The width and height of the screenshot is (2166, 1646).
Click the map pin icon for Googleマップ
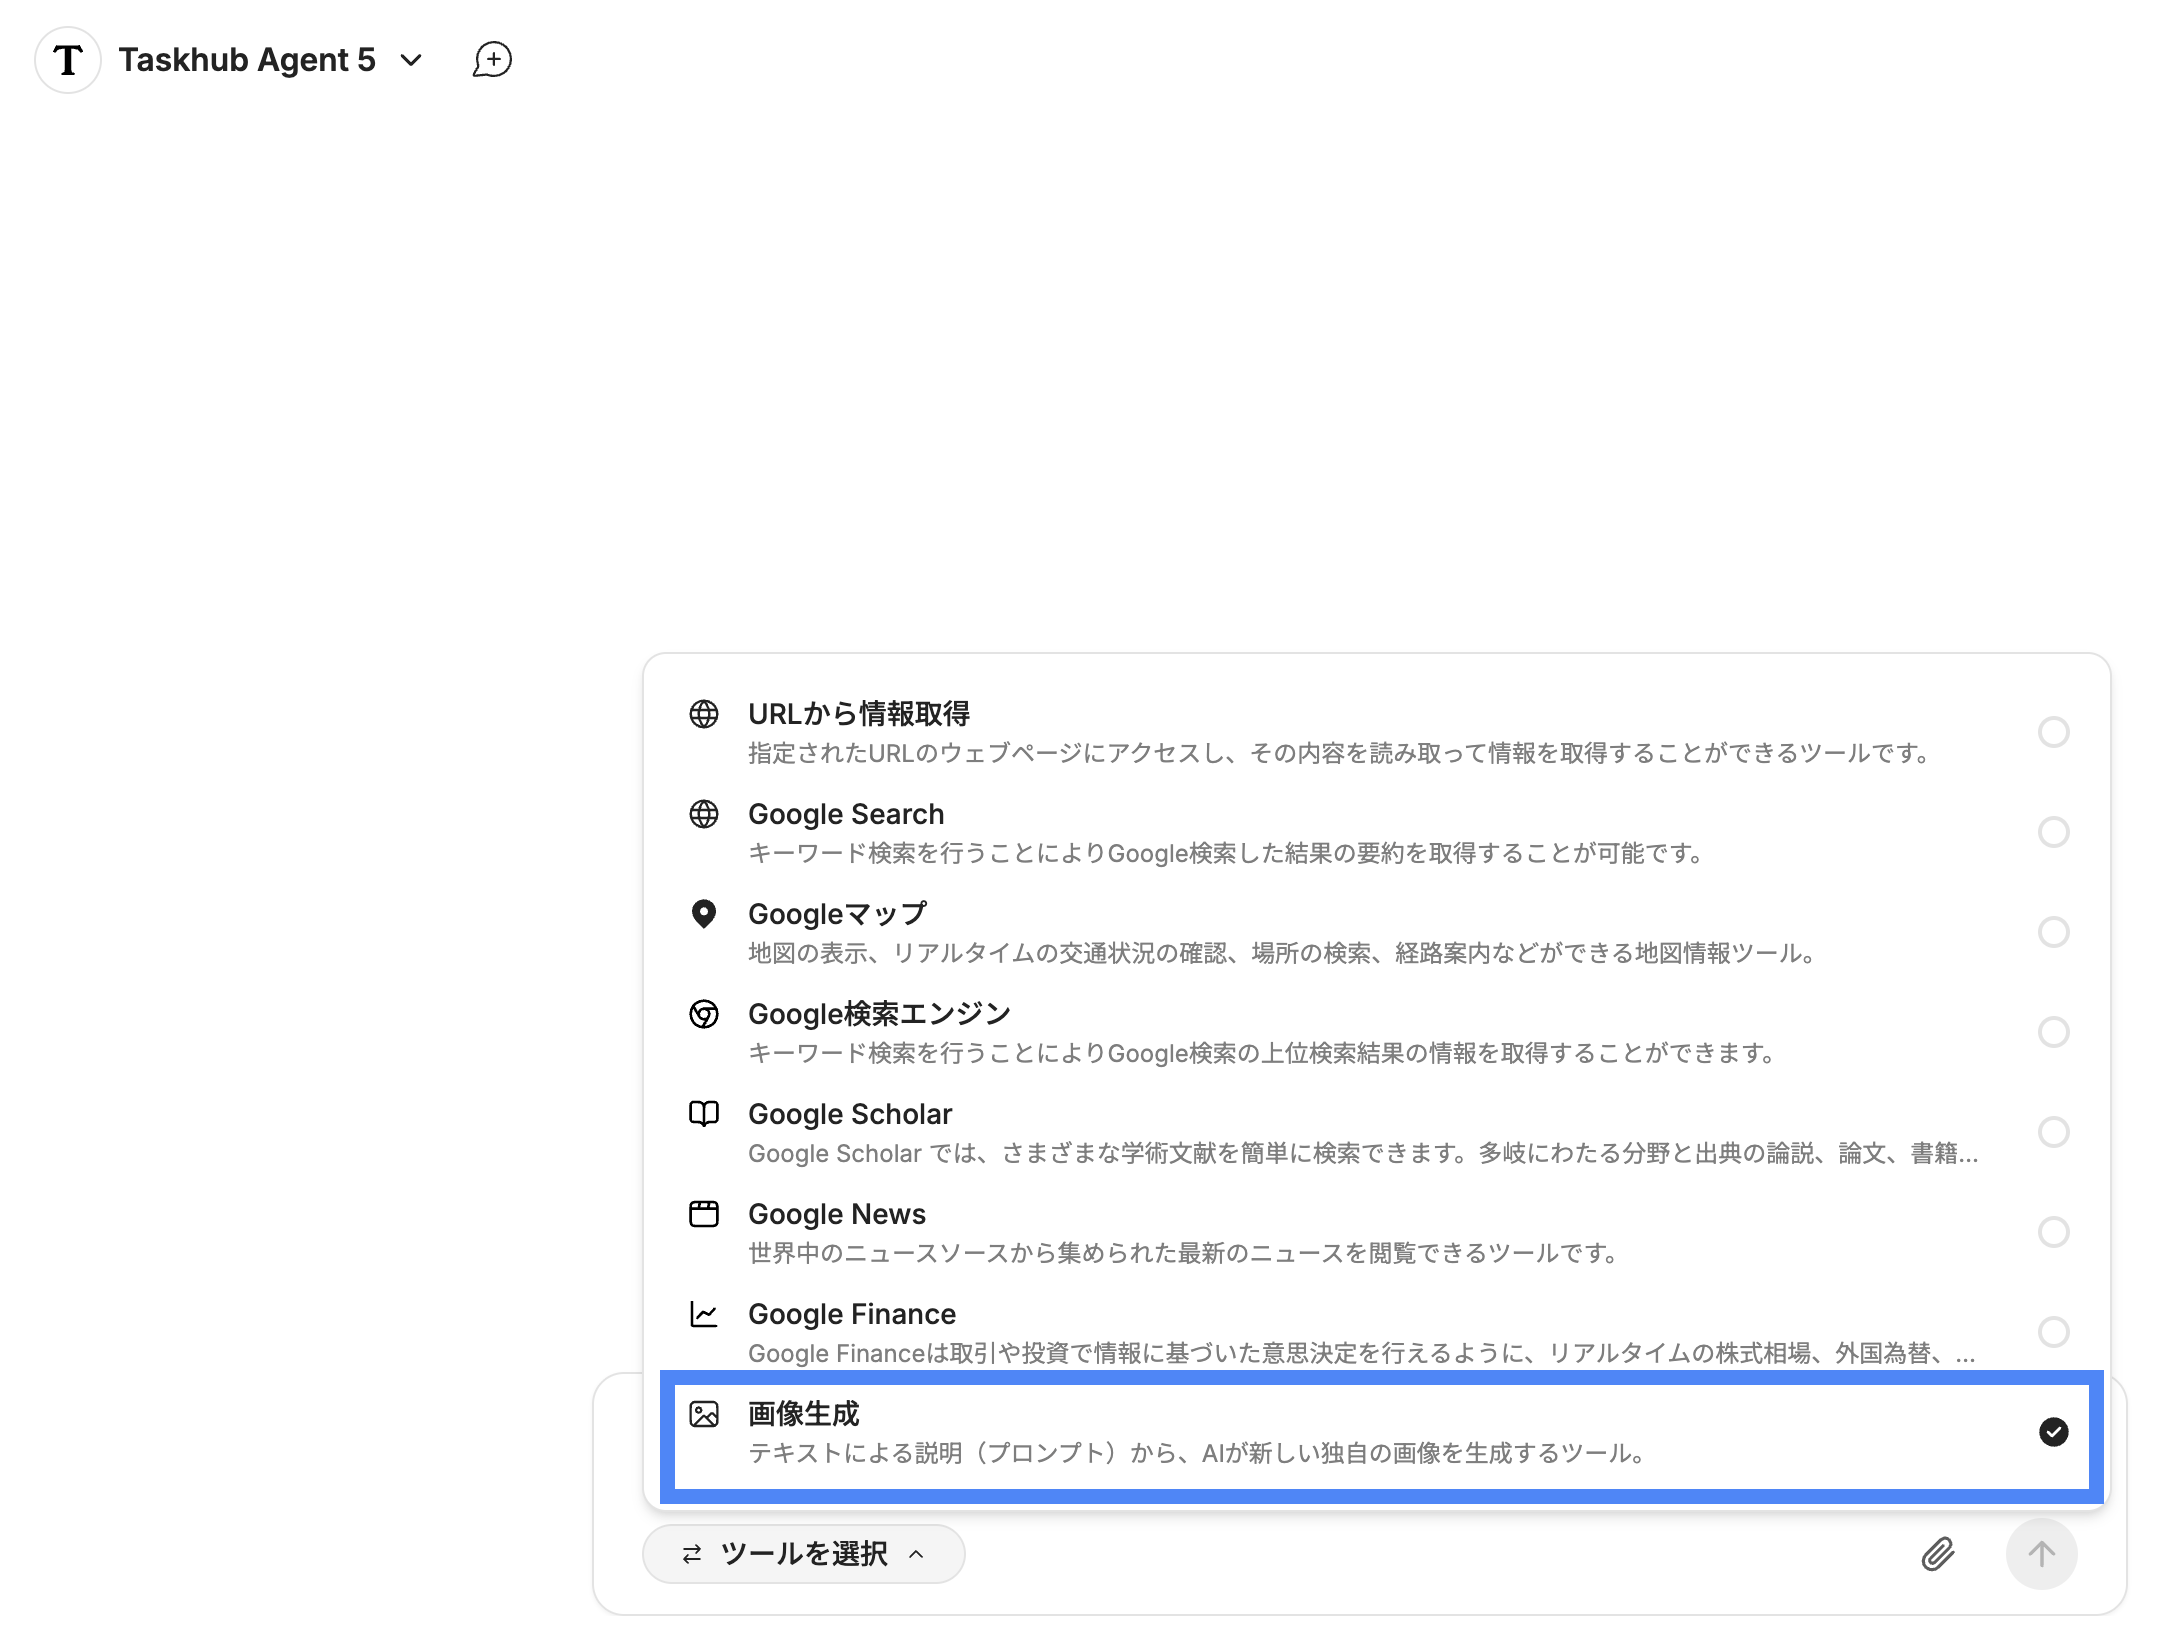tap(704, 914)
